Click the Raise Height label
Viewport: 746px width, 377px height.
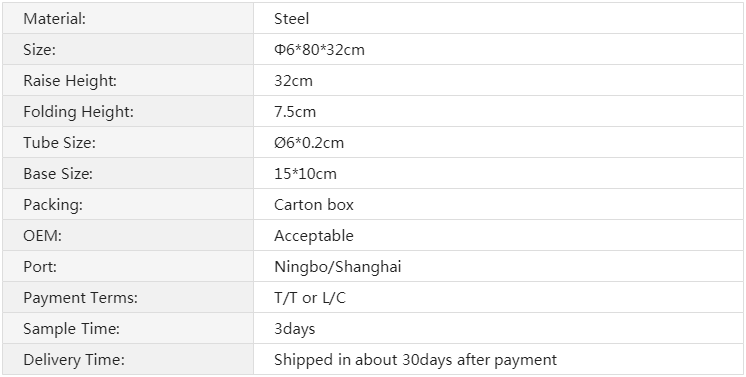click(x=70, y=80)
